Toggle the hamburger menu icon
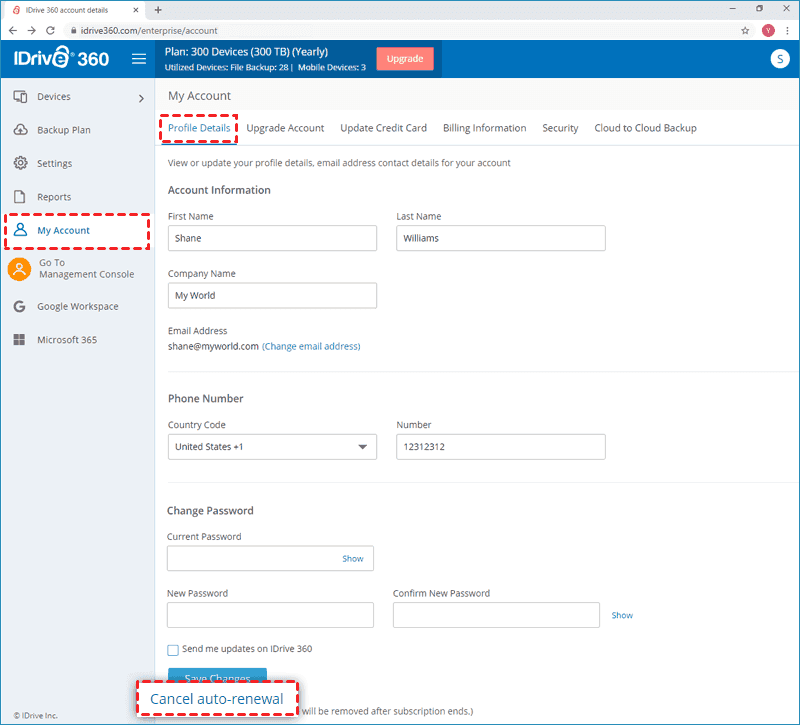Viewport: 800px width, 725px height. click(x=139, y=59)
